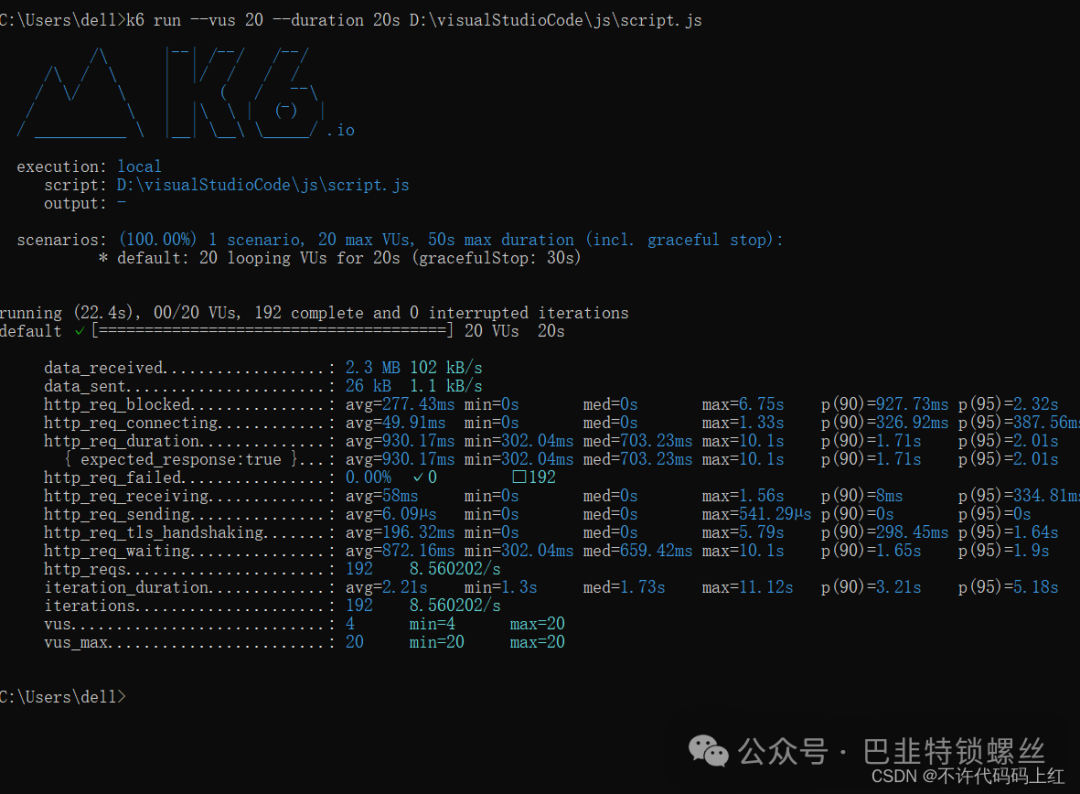
Task: Click 'avg=2.21s' value
Action: point(386,588)
